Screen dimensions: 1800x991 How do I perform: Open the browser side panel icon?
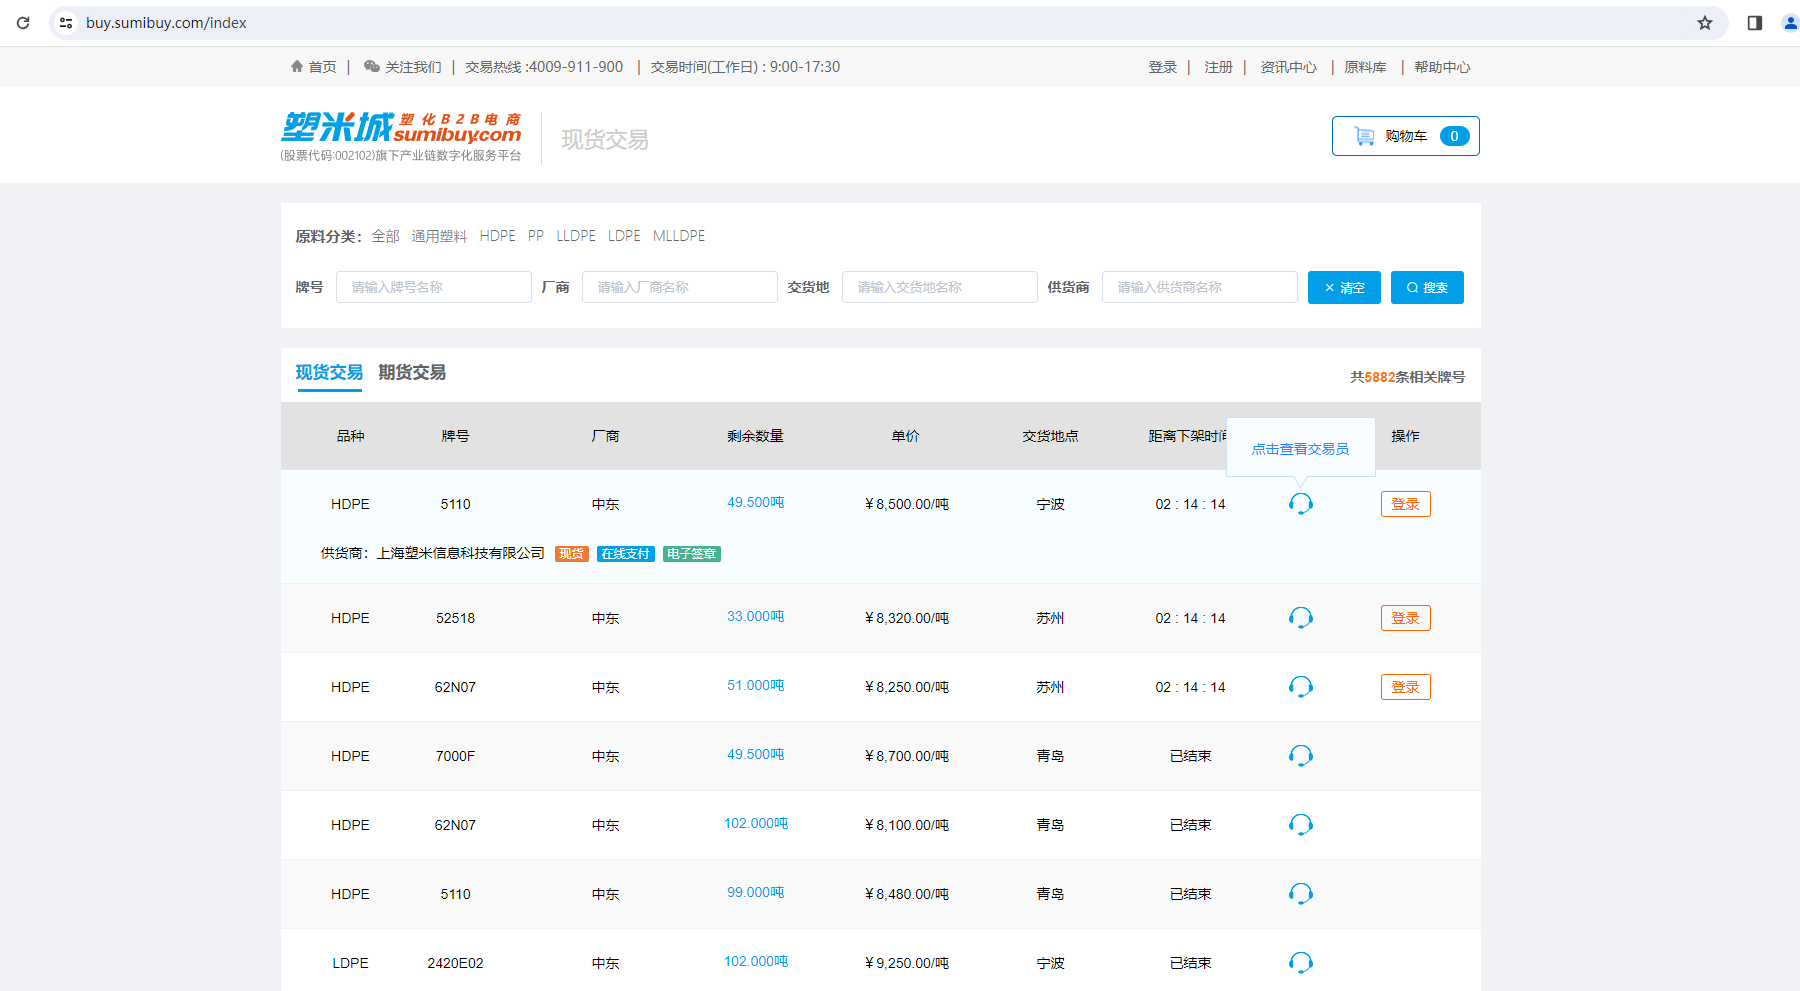tap(1755, 23)
